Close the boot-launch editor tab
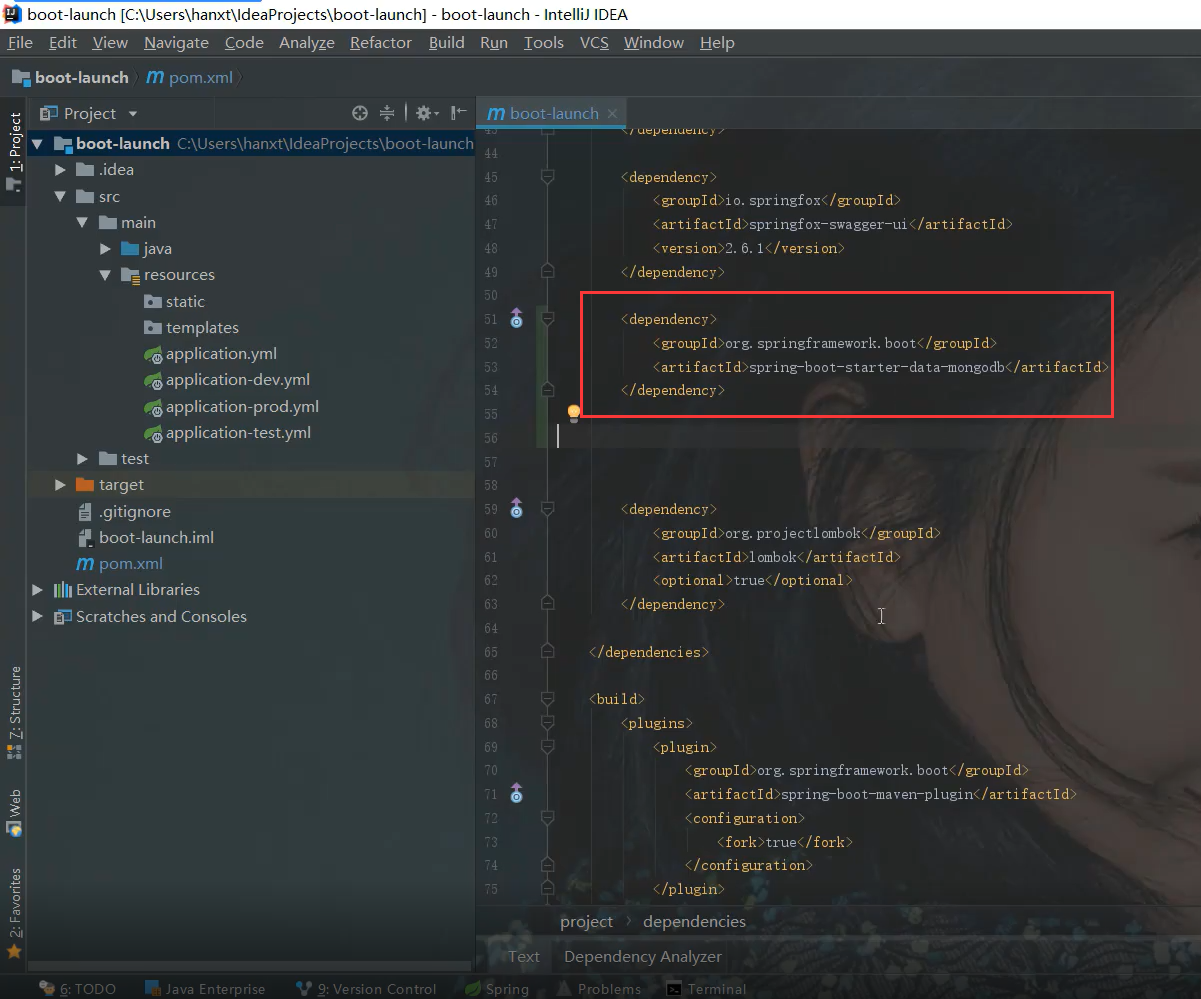This screenshot has height=999, width=1201. (613, 113)
